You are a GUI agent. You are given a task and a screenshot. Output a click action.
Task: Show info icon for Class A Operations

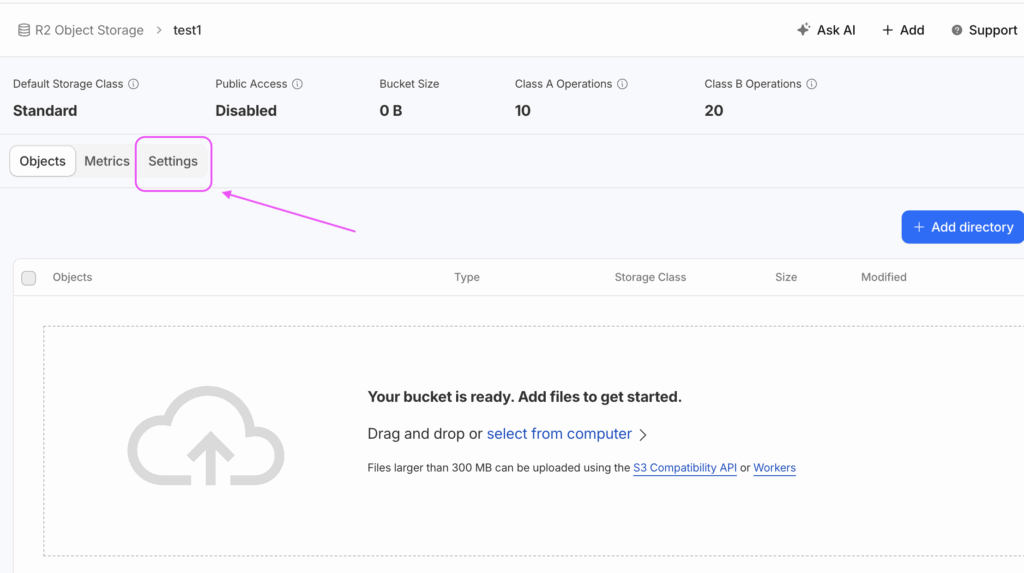coord(622,84)
